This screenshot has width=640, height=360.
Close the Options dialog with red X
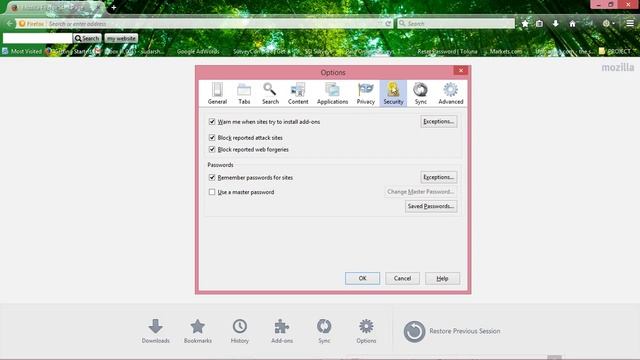[461, 71]
